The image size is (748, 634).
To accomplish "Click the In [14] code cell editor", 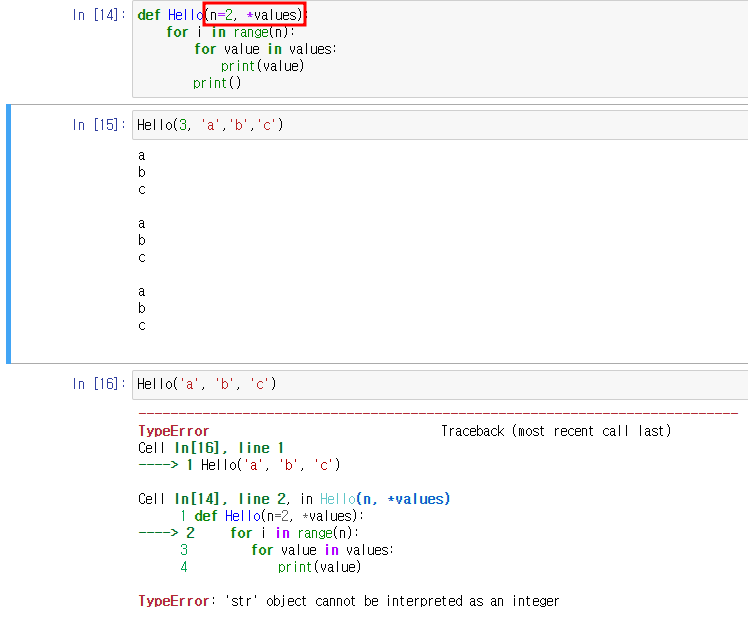I will pyautogui.click(x=440, y=49).
